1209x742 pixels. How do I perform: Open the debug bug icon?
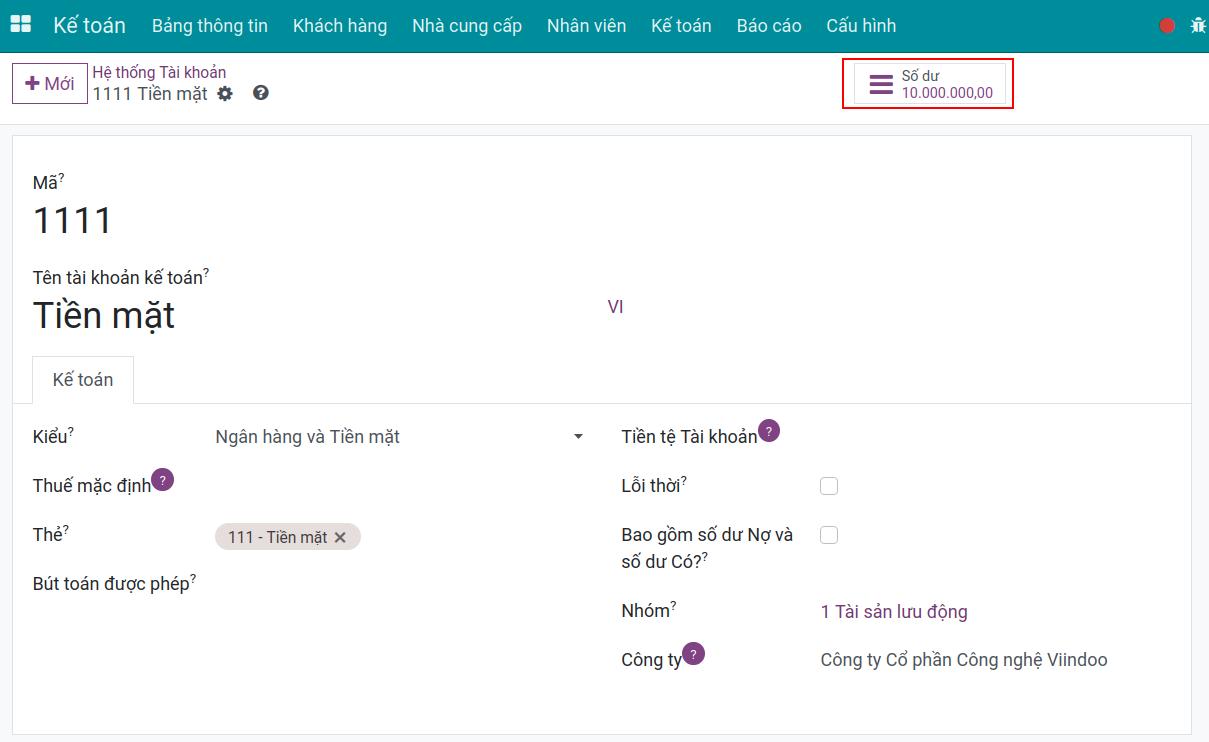pos(1198,26)
